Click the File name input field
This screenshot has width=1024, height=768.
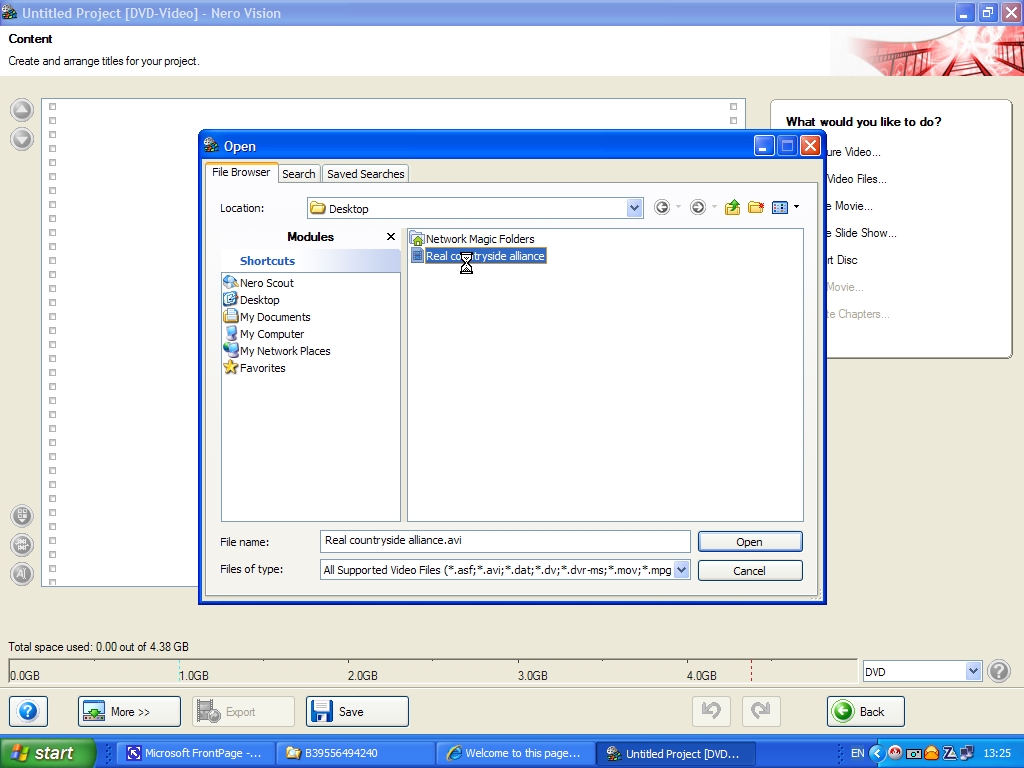(x=504, y=541)
